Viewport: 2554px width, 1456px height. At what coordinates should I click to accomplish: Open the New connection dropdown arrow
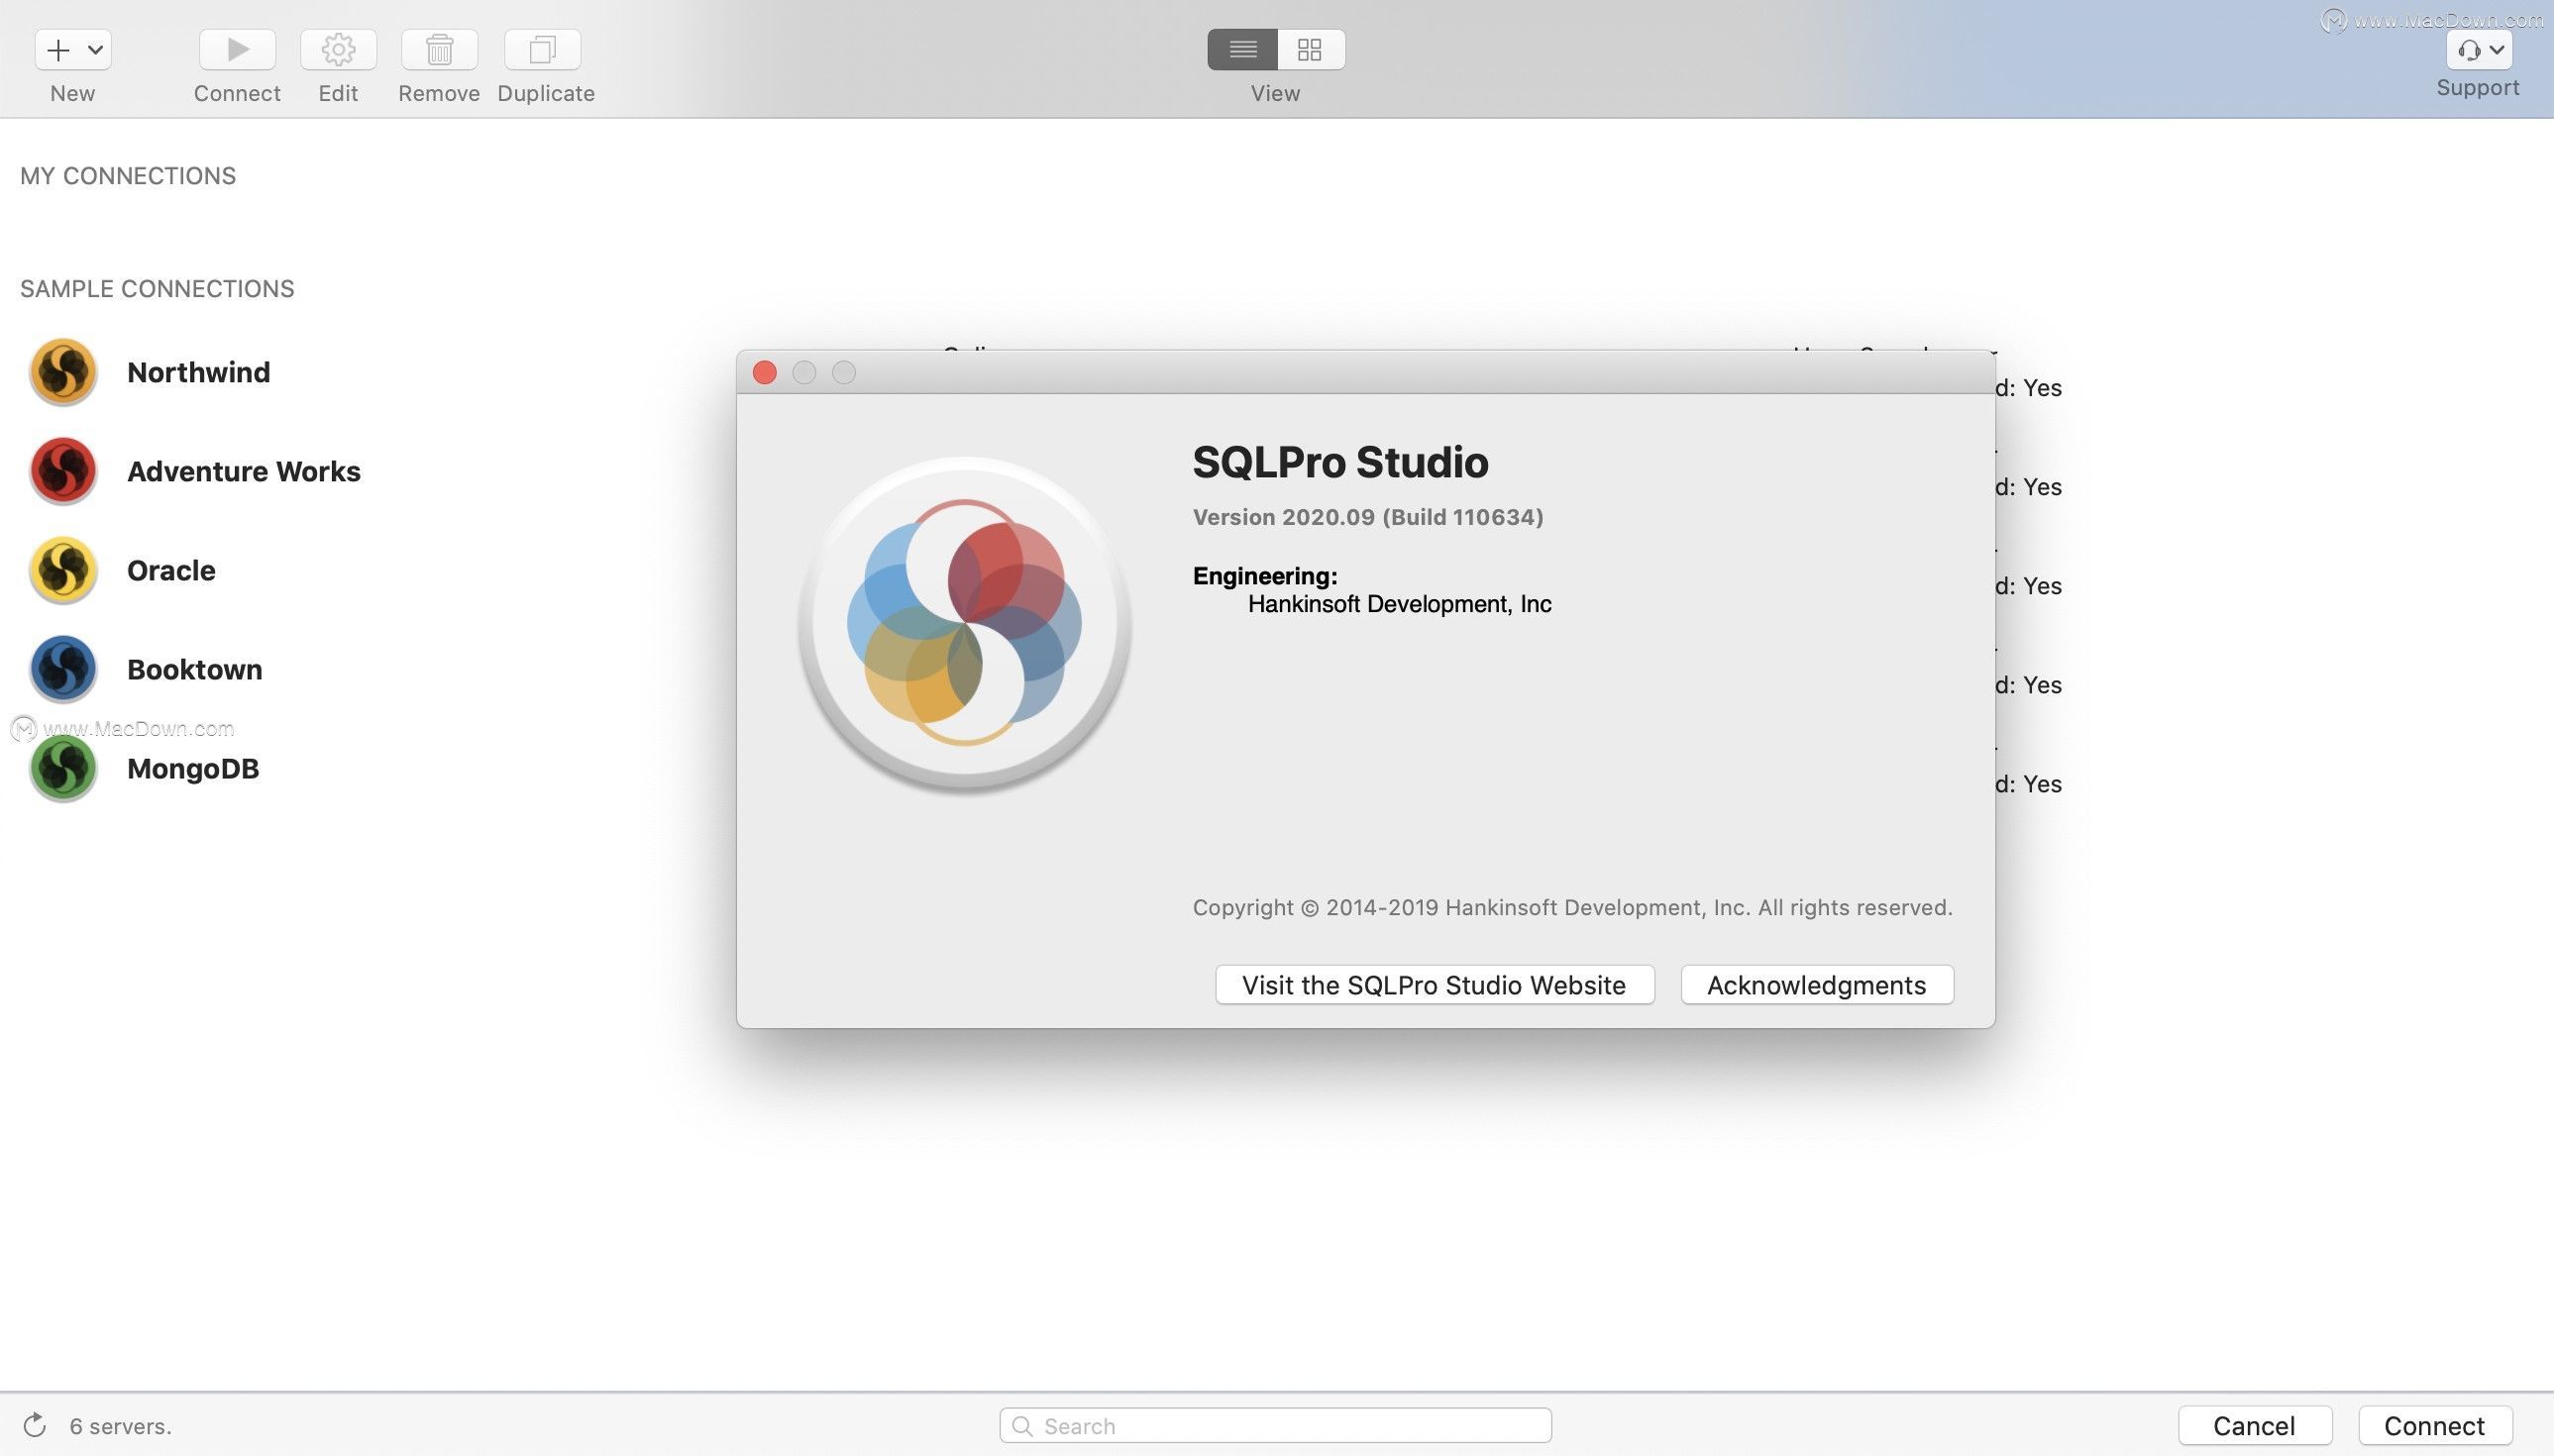tap(96, 49)
